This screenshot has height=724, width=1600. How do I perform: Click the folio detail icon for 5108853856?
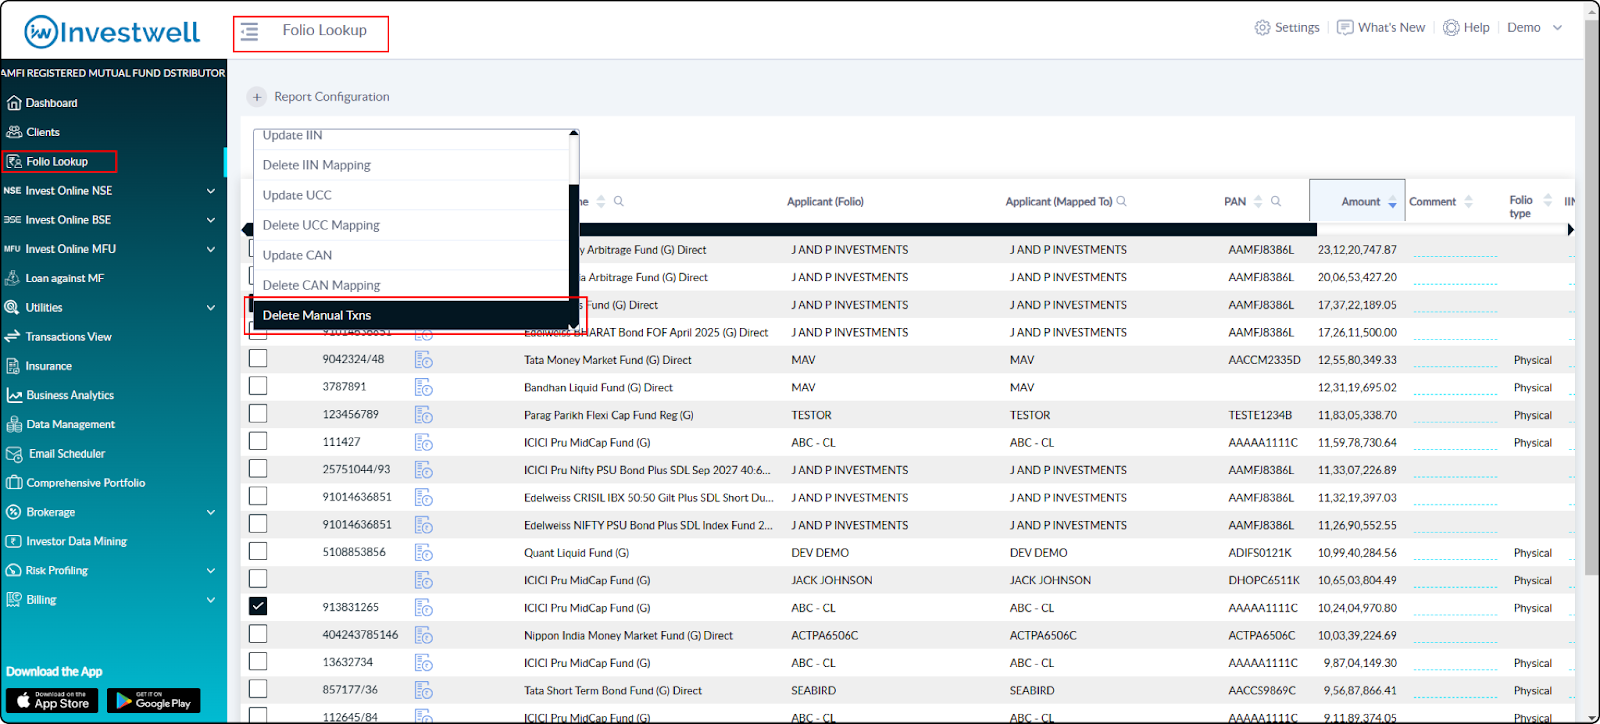(x=424, y=553)
